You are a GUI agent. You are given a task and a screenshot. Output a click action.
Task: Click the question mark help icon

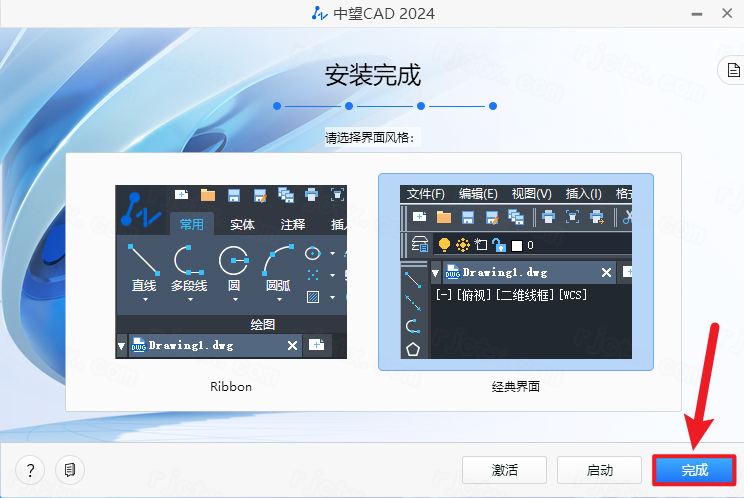pos(31,469)
